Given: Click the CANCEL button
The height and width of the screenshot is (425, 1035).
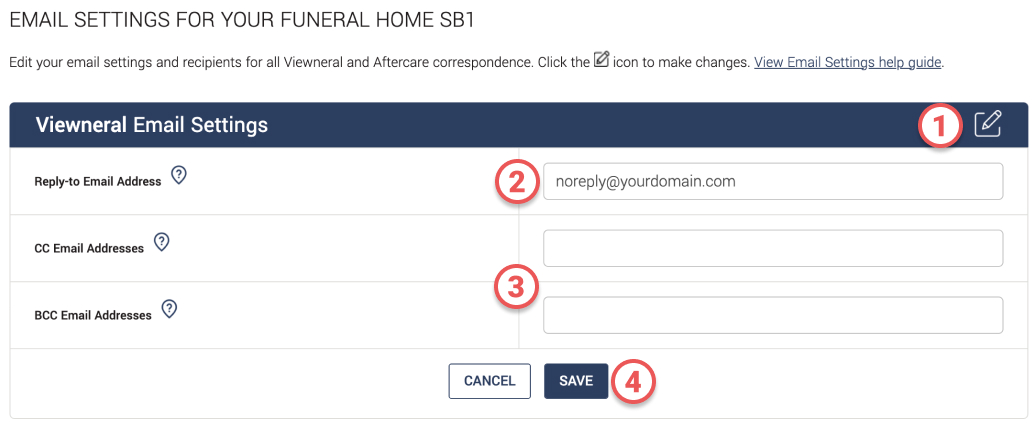Looking at the screenshot, I should (x=490, y=381).
